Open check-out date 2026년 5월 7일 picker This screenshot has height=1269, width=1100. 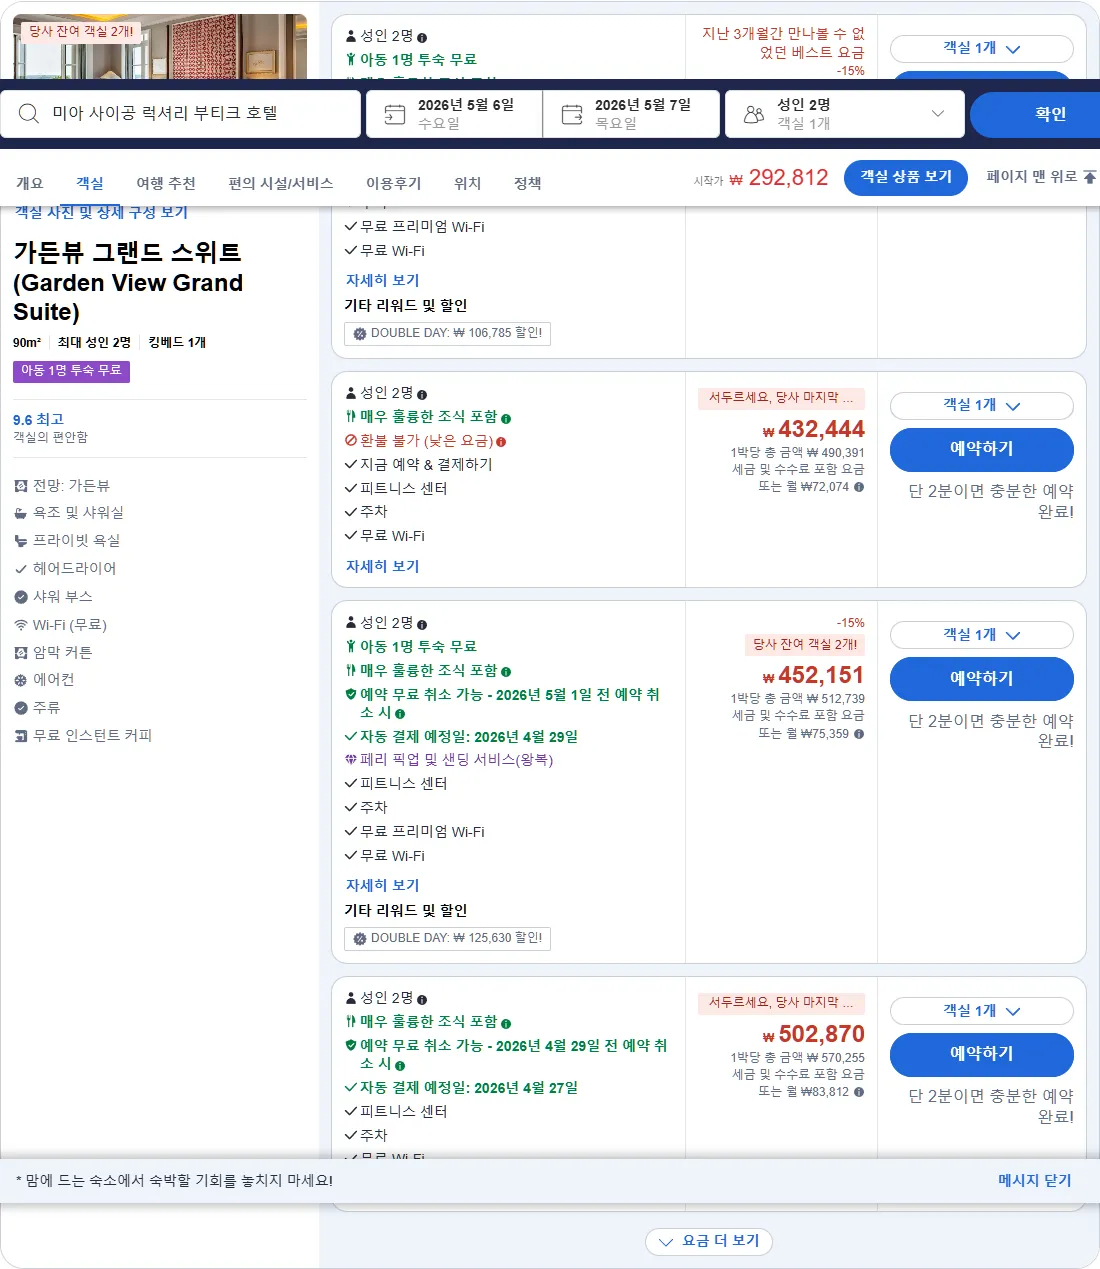[x=631, y=114]
